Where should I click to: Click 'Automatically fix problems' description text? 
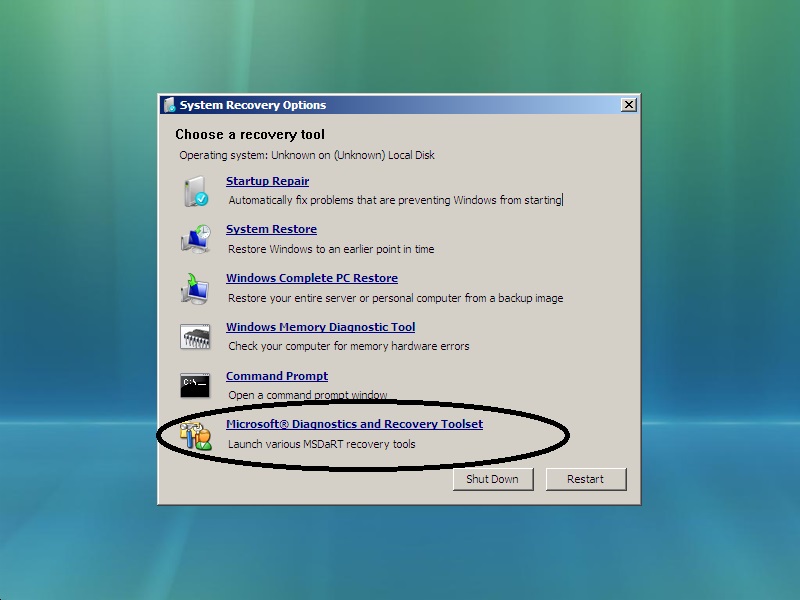[x=395, y=200]
